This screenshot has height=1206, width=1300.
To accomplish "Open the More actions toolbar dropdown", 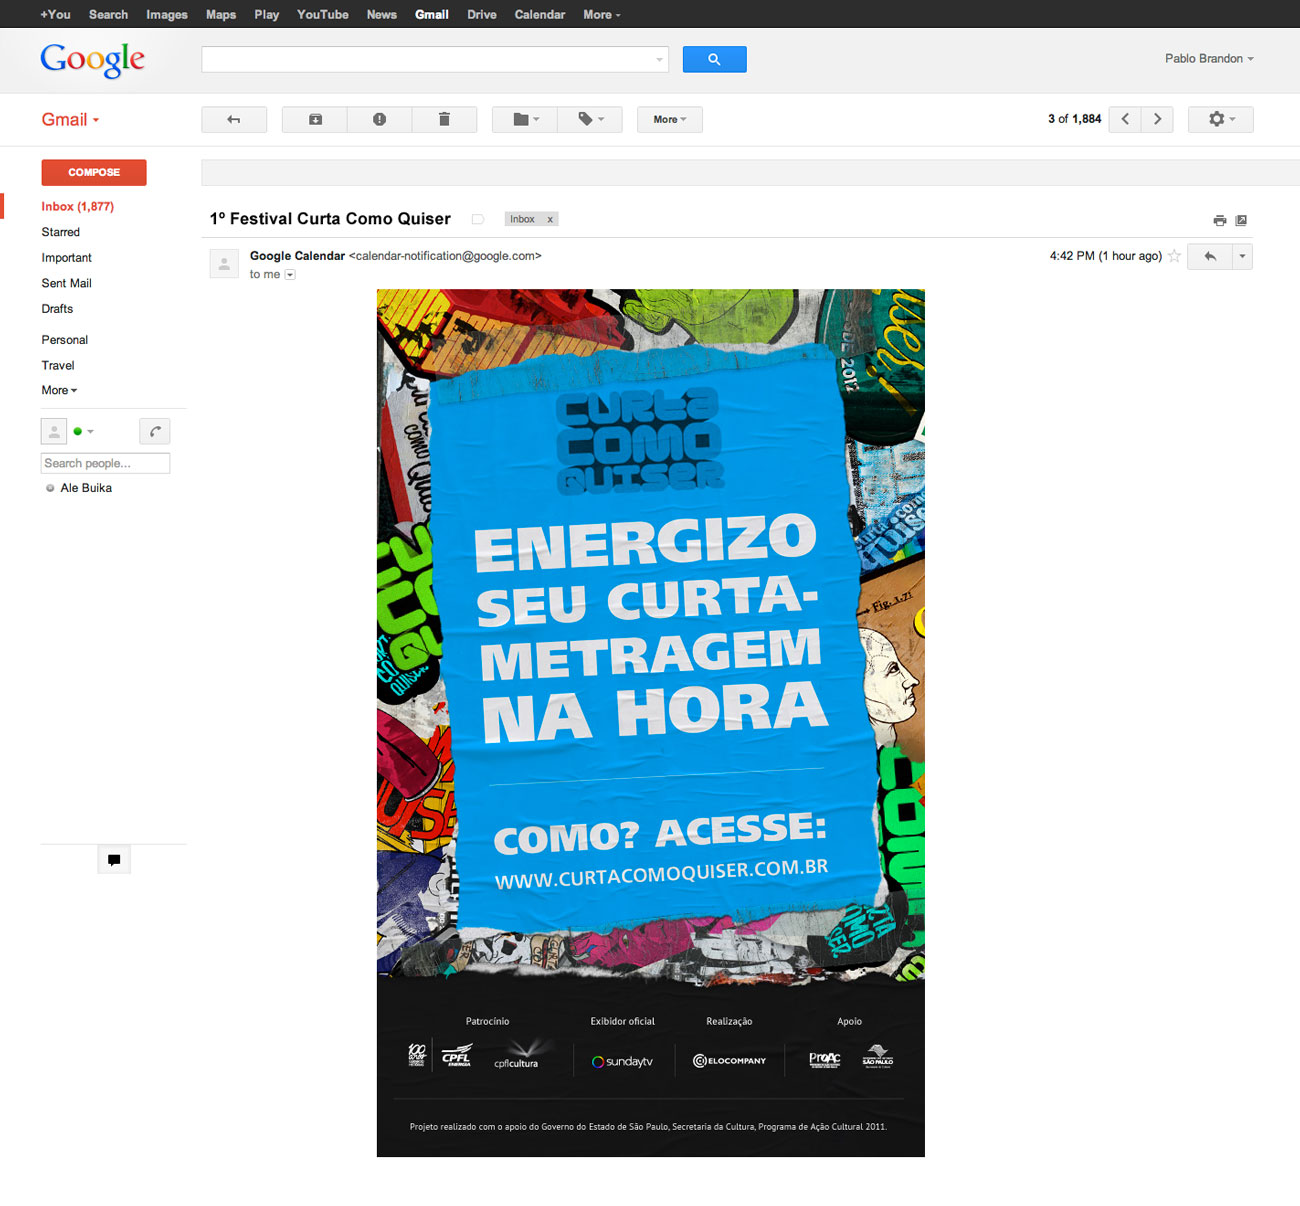I will [670, 120].
